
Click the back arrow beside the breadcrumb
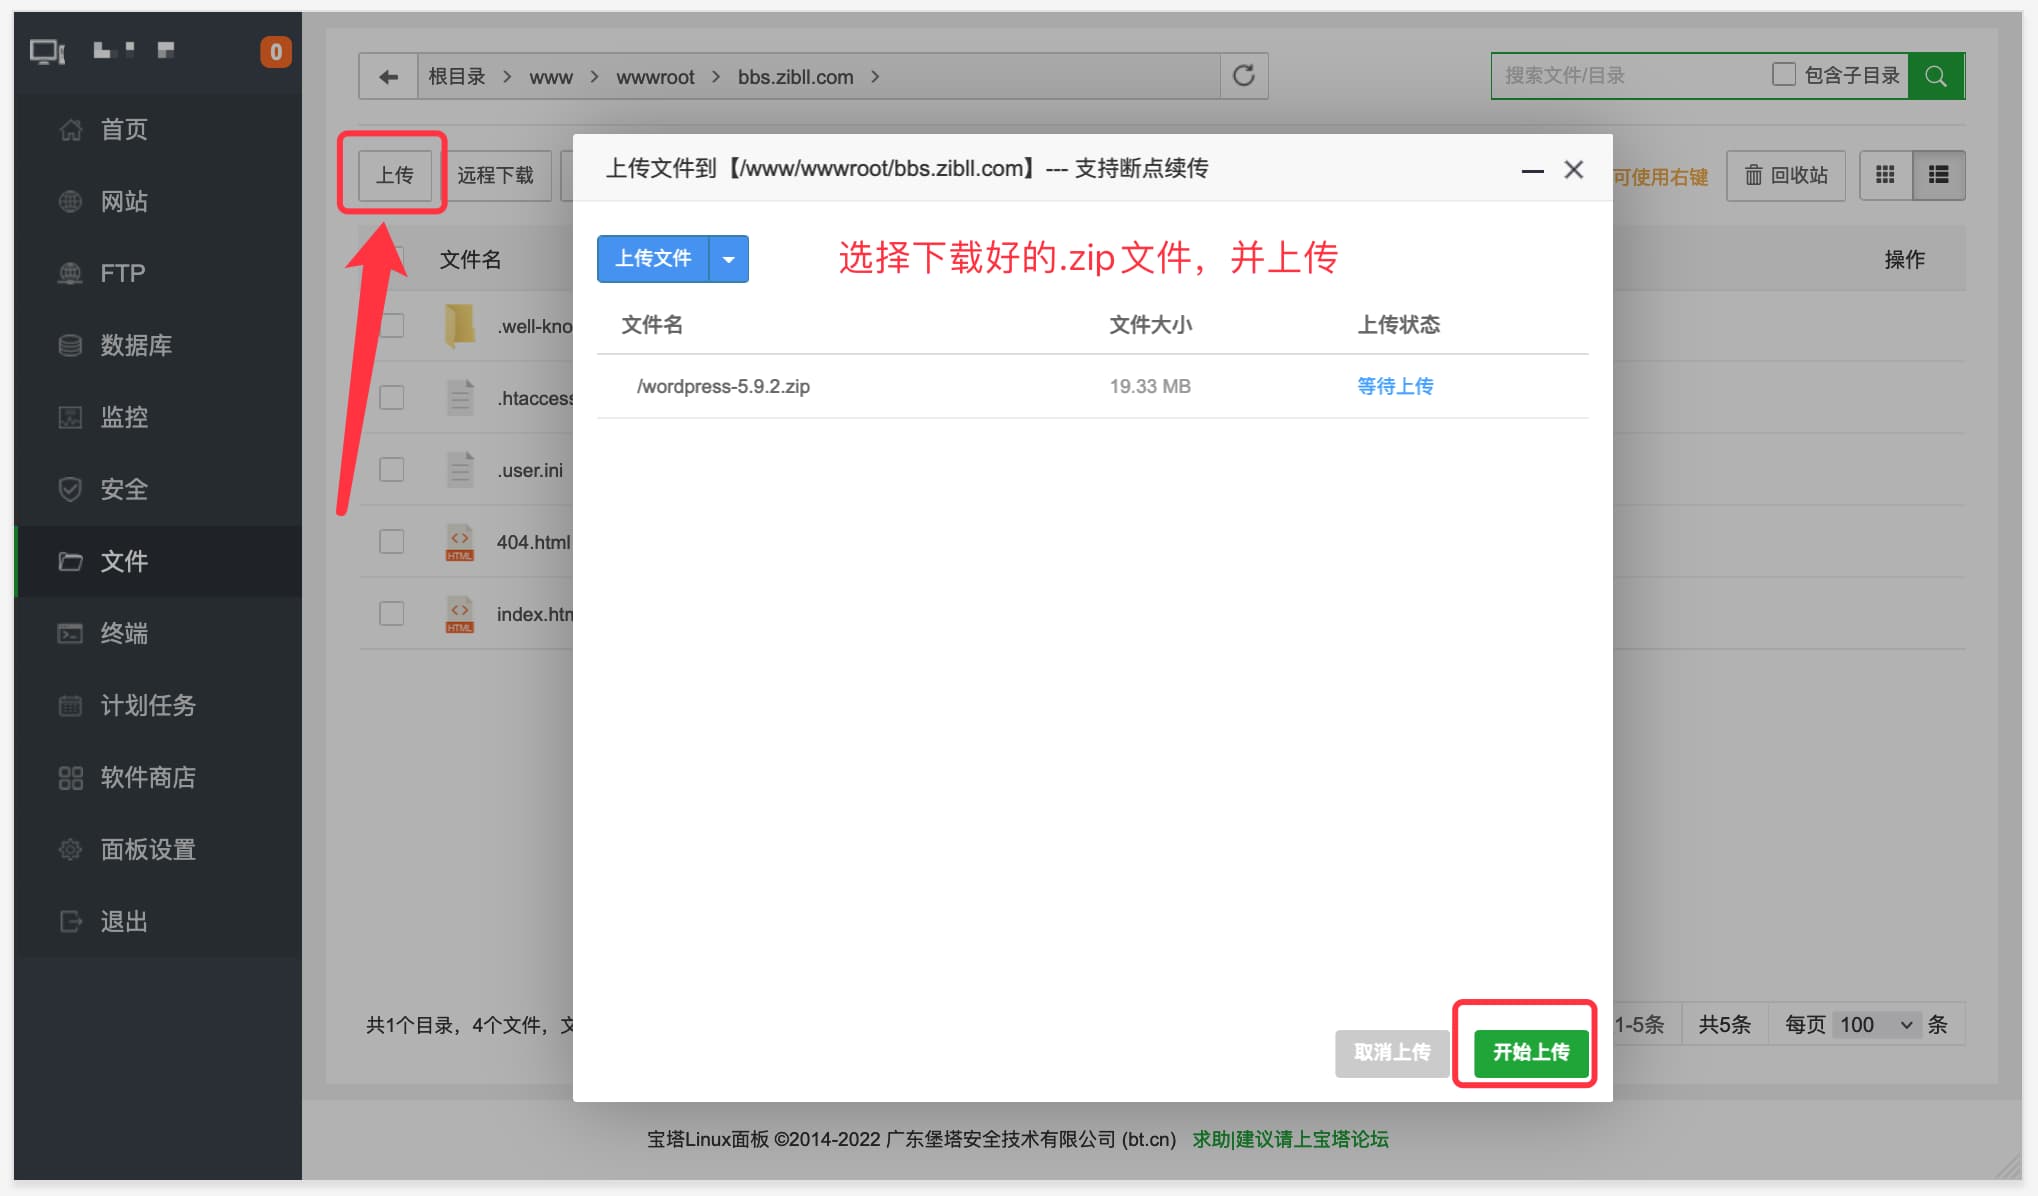coord(388,76)
